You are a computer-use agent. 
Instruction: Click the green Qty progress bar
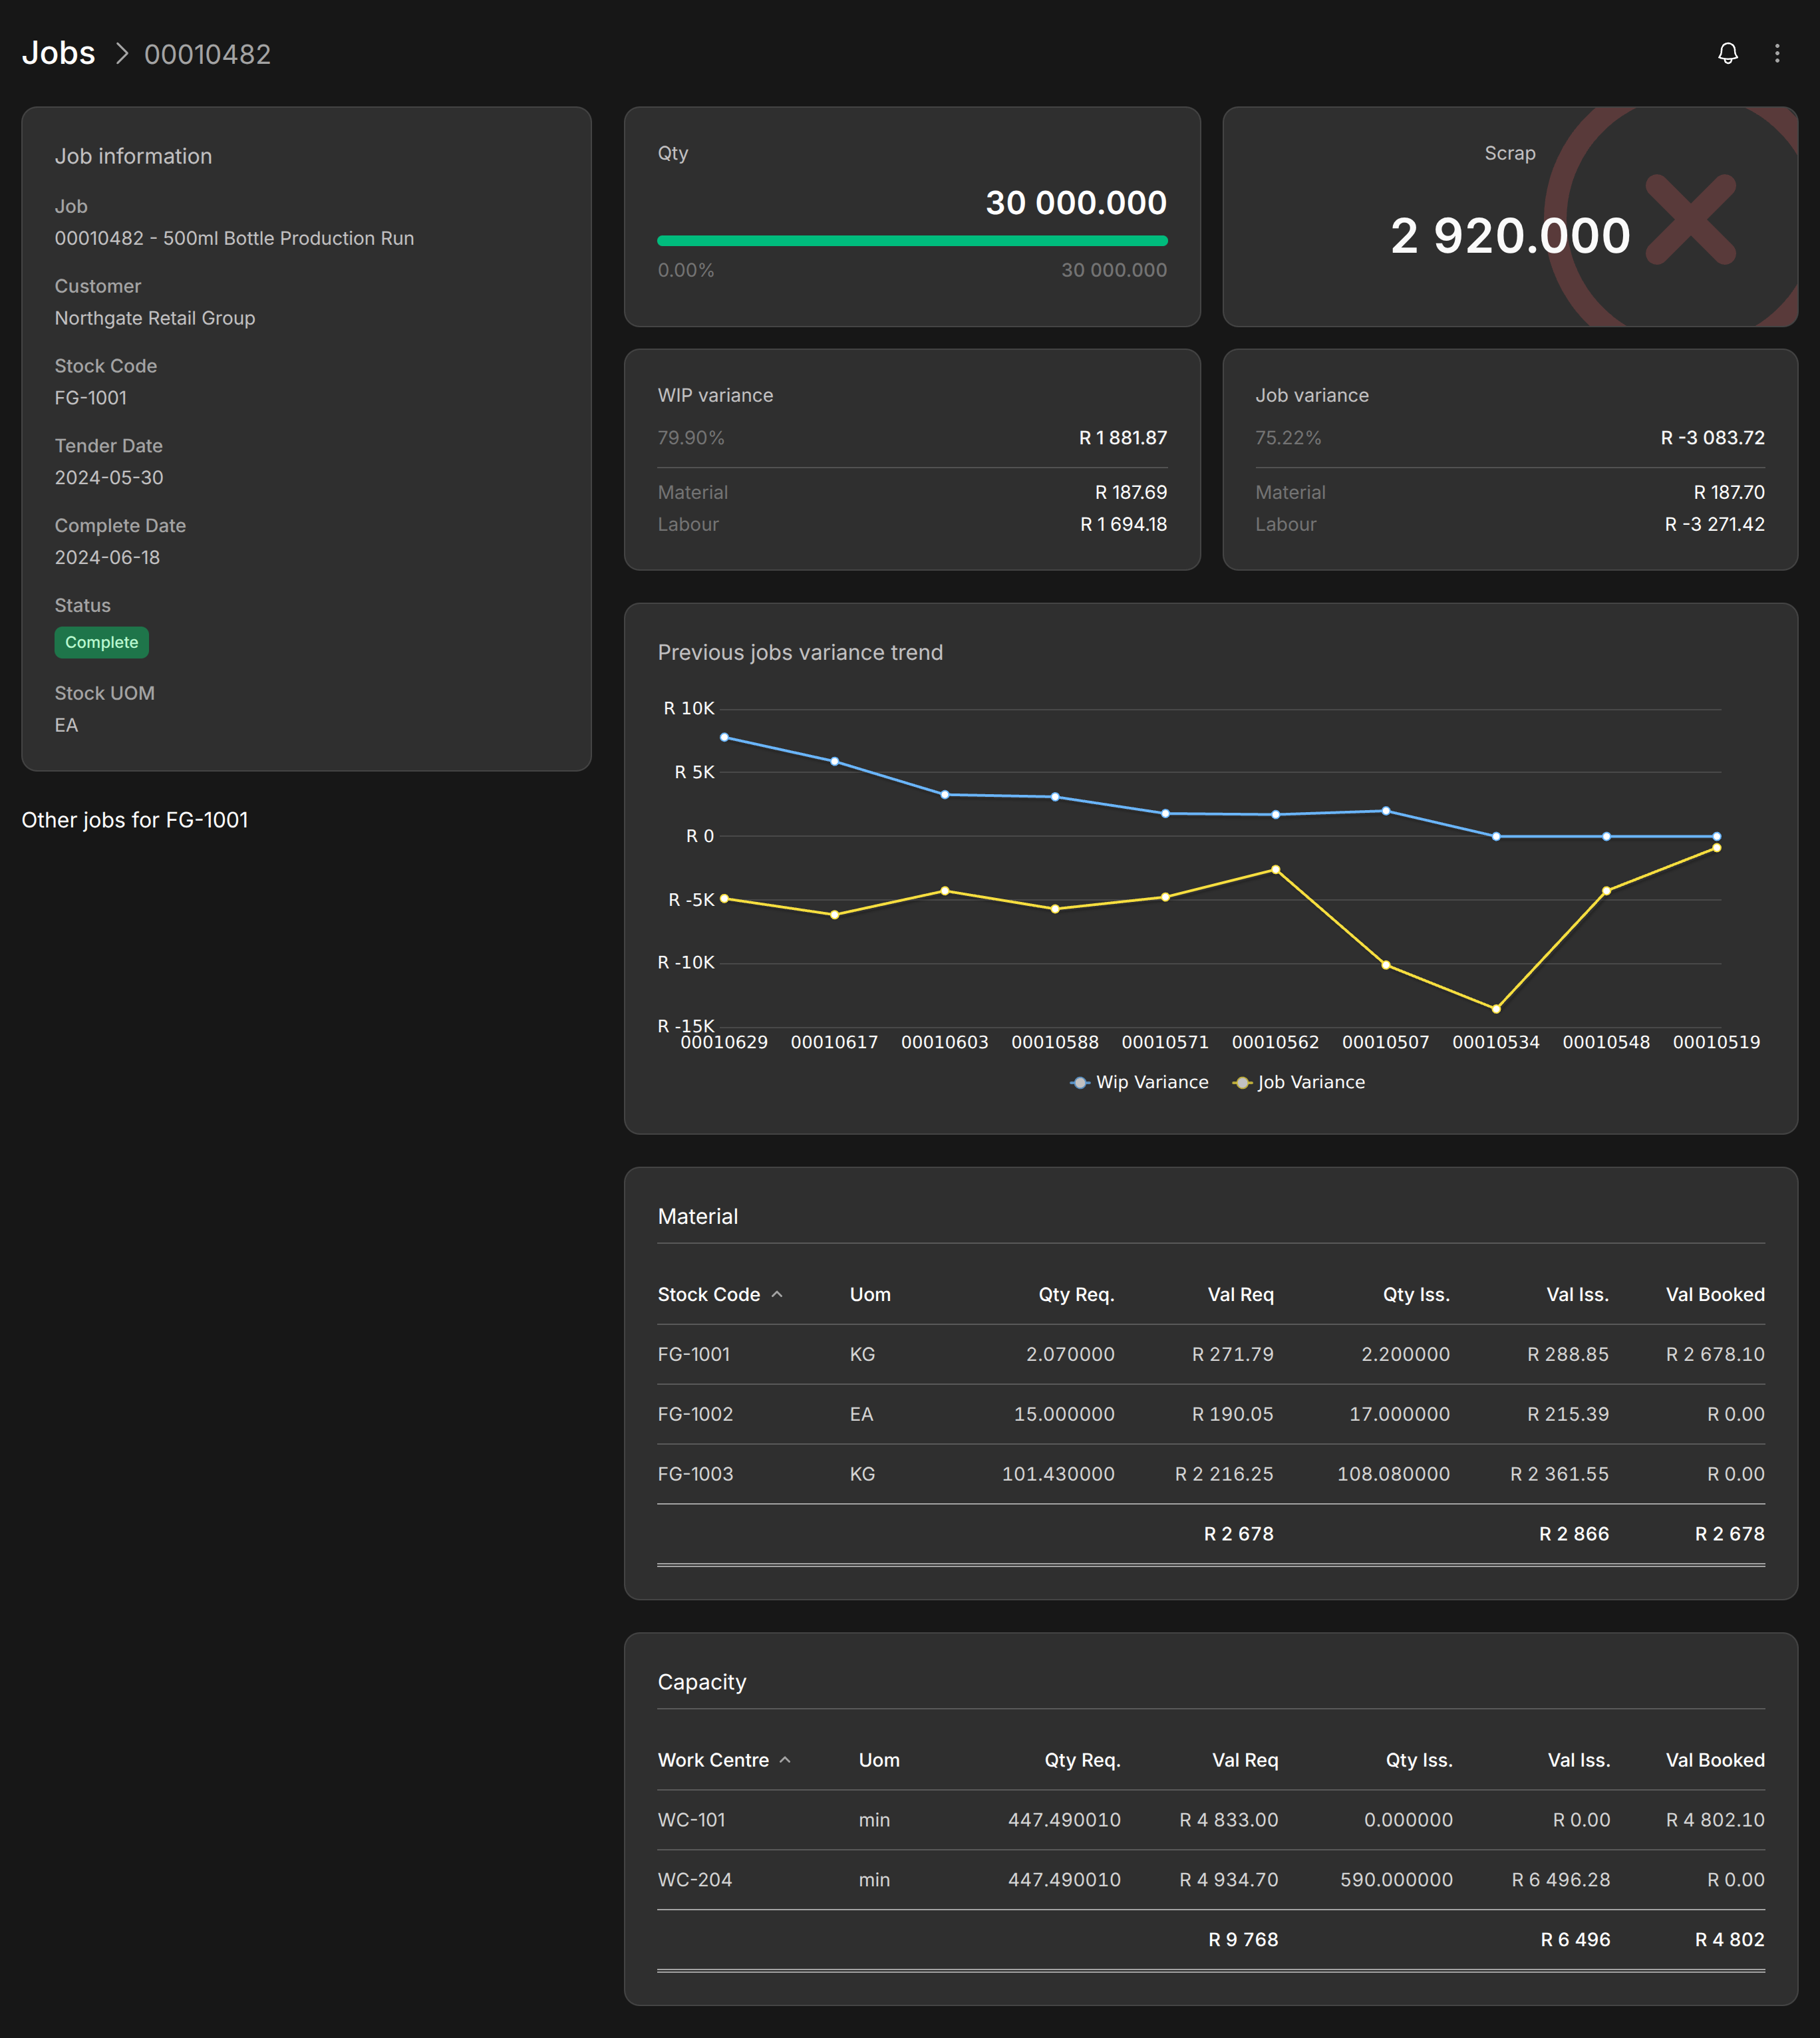tap(912, 241)
